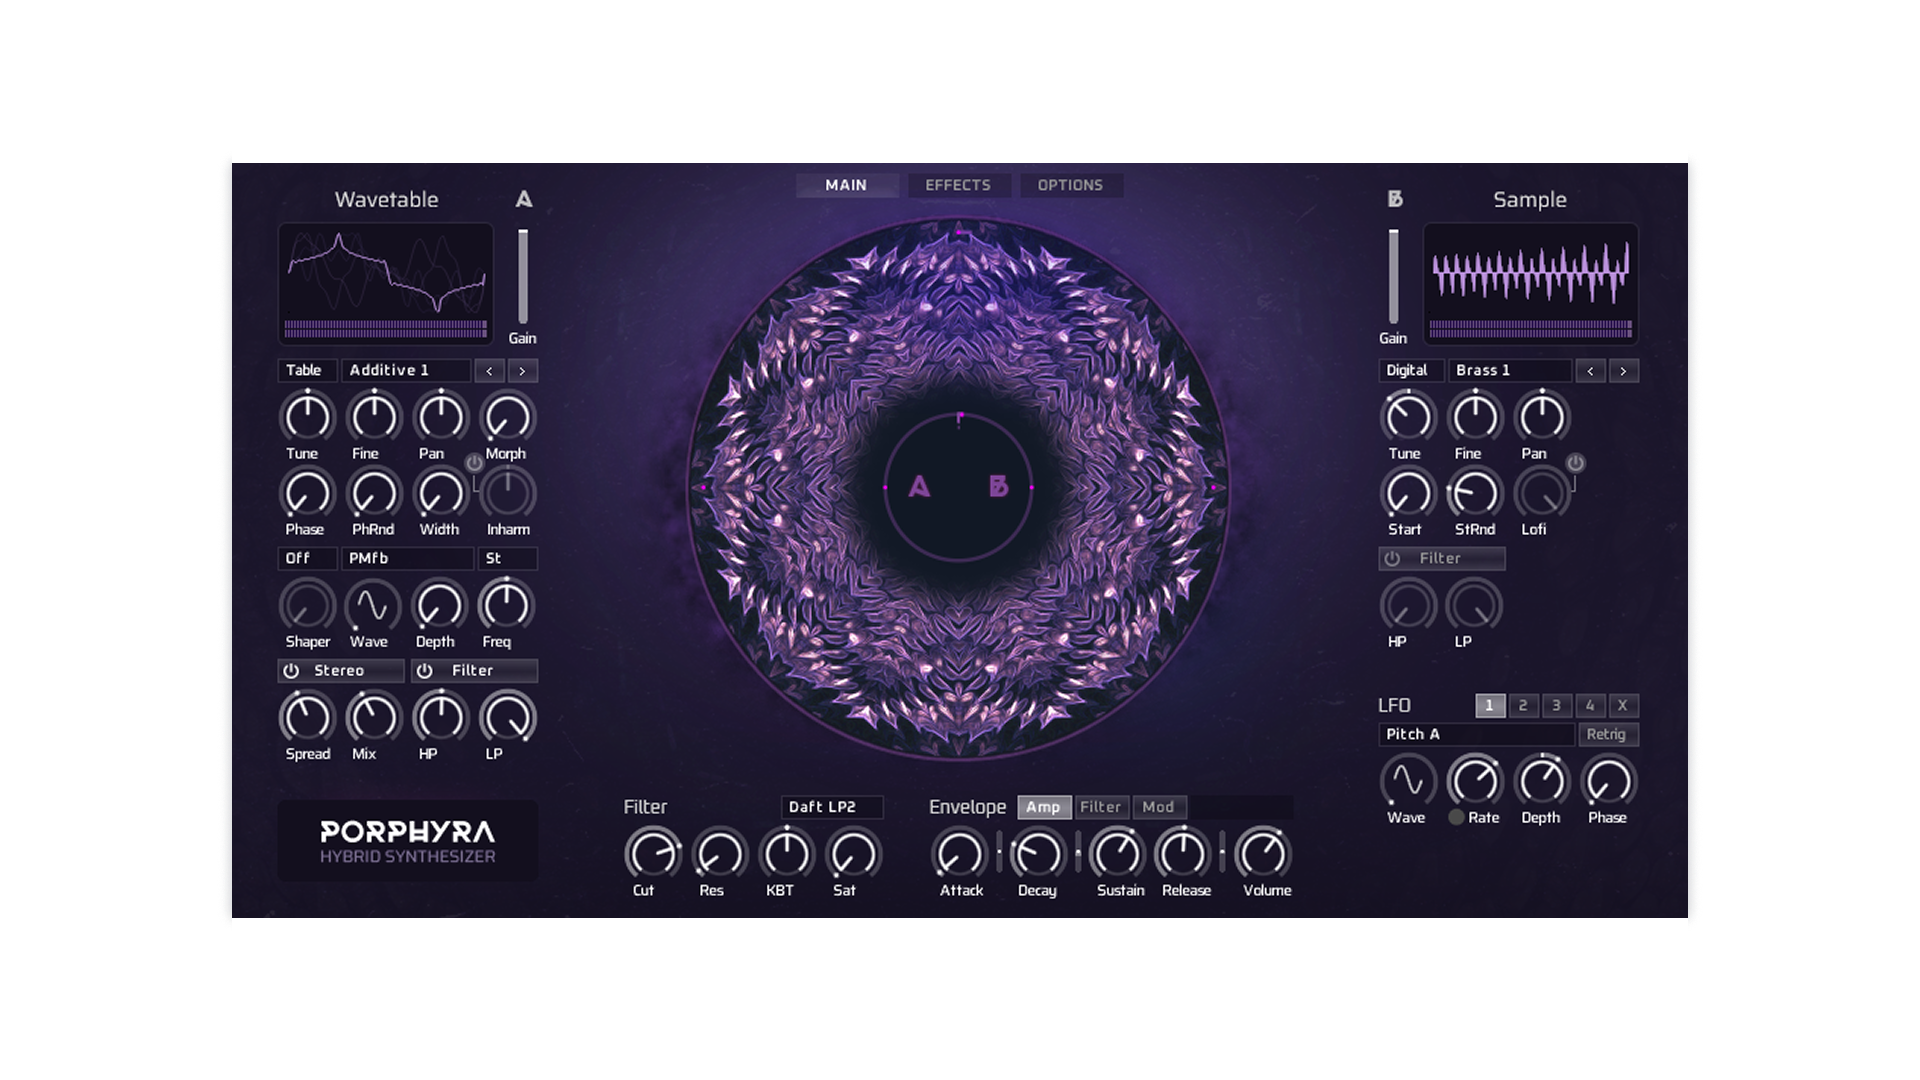Click the LFO sine wave icon
Image resolution: width=1920 pixels, height=1080 pixels.
tap(1408, 781)
